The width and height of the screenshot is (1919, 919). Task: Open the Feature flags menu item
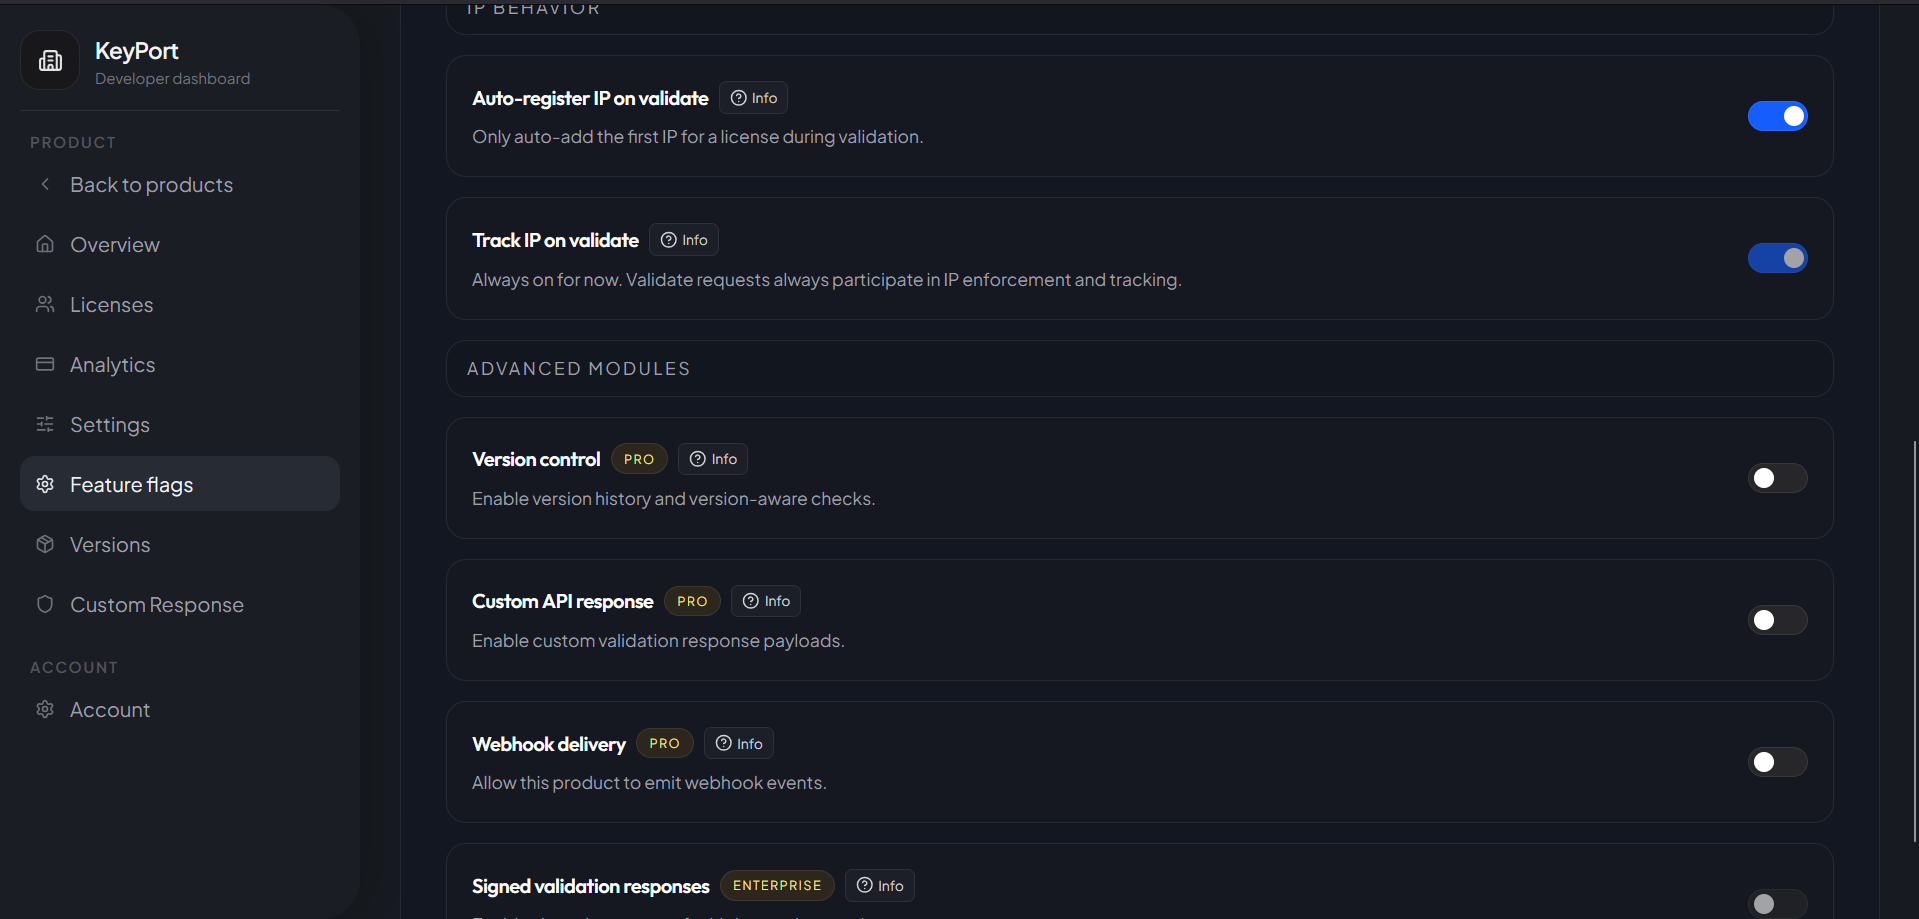tap(180, 484)
